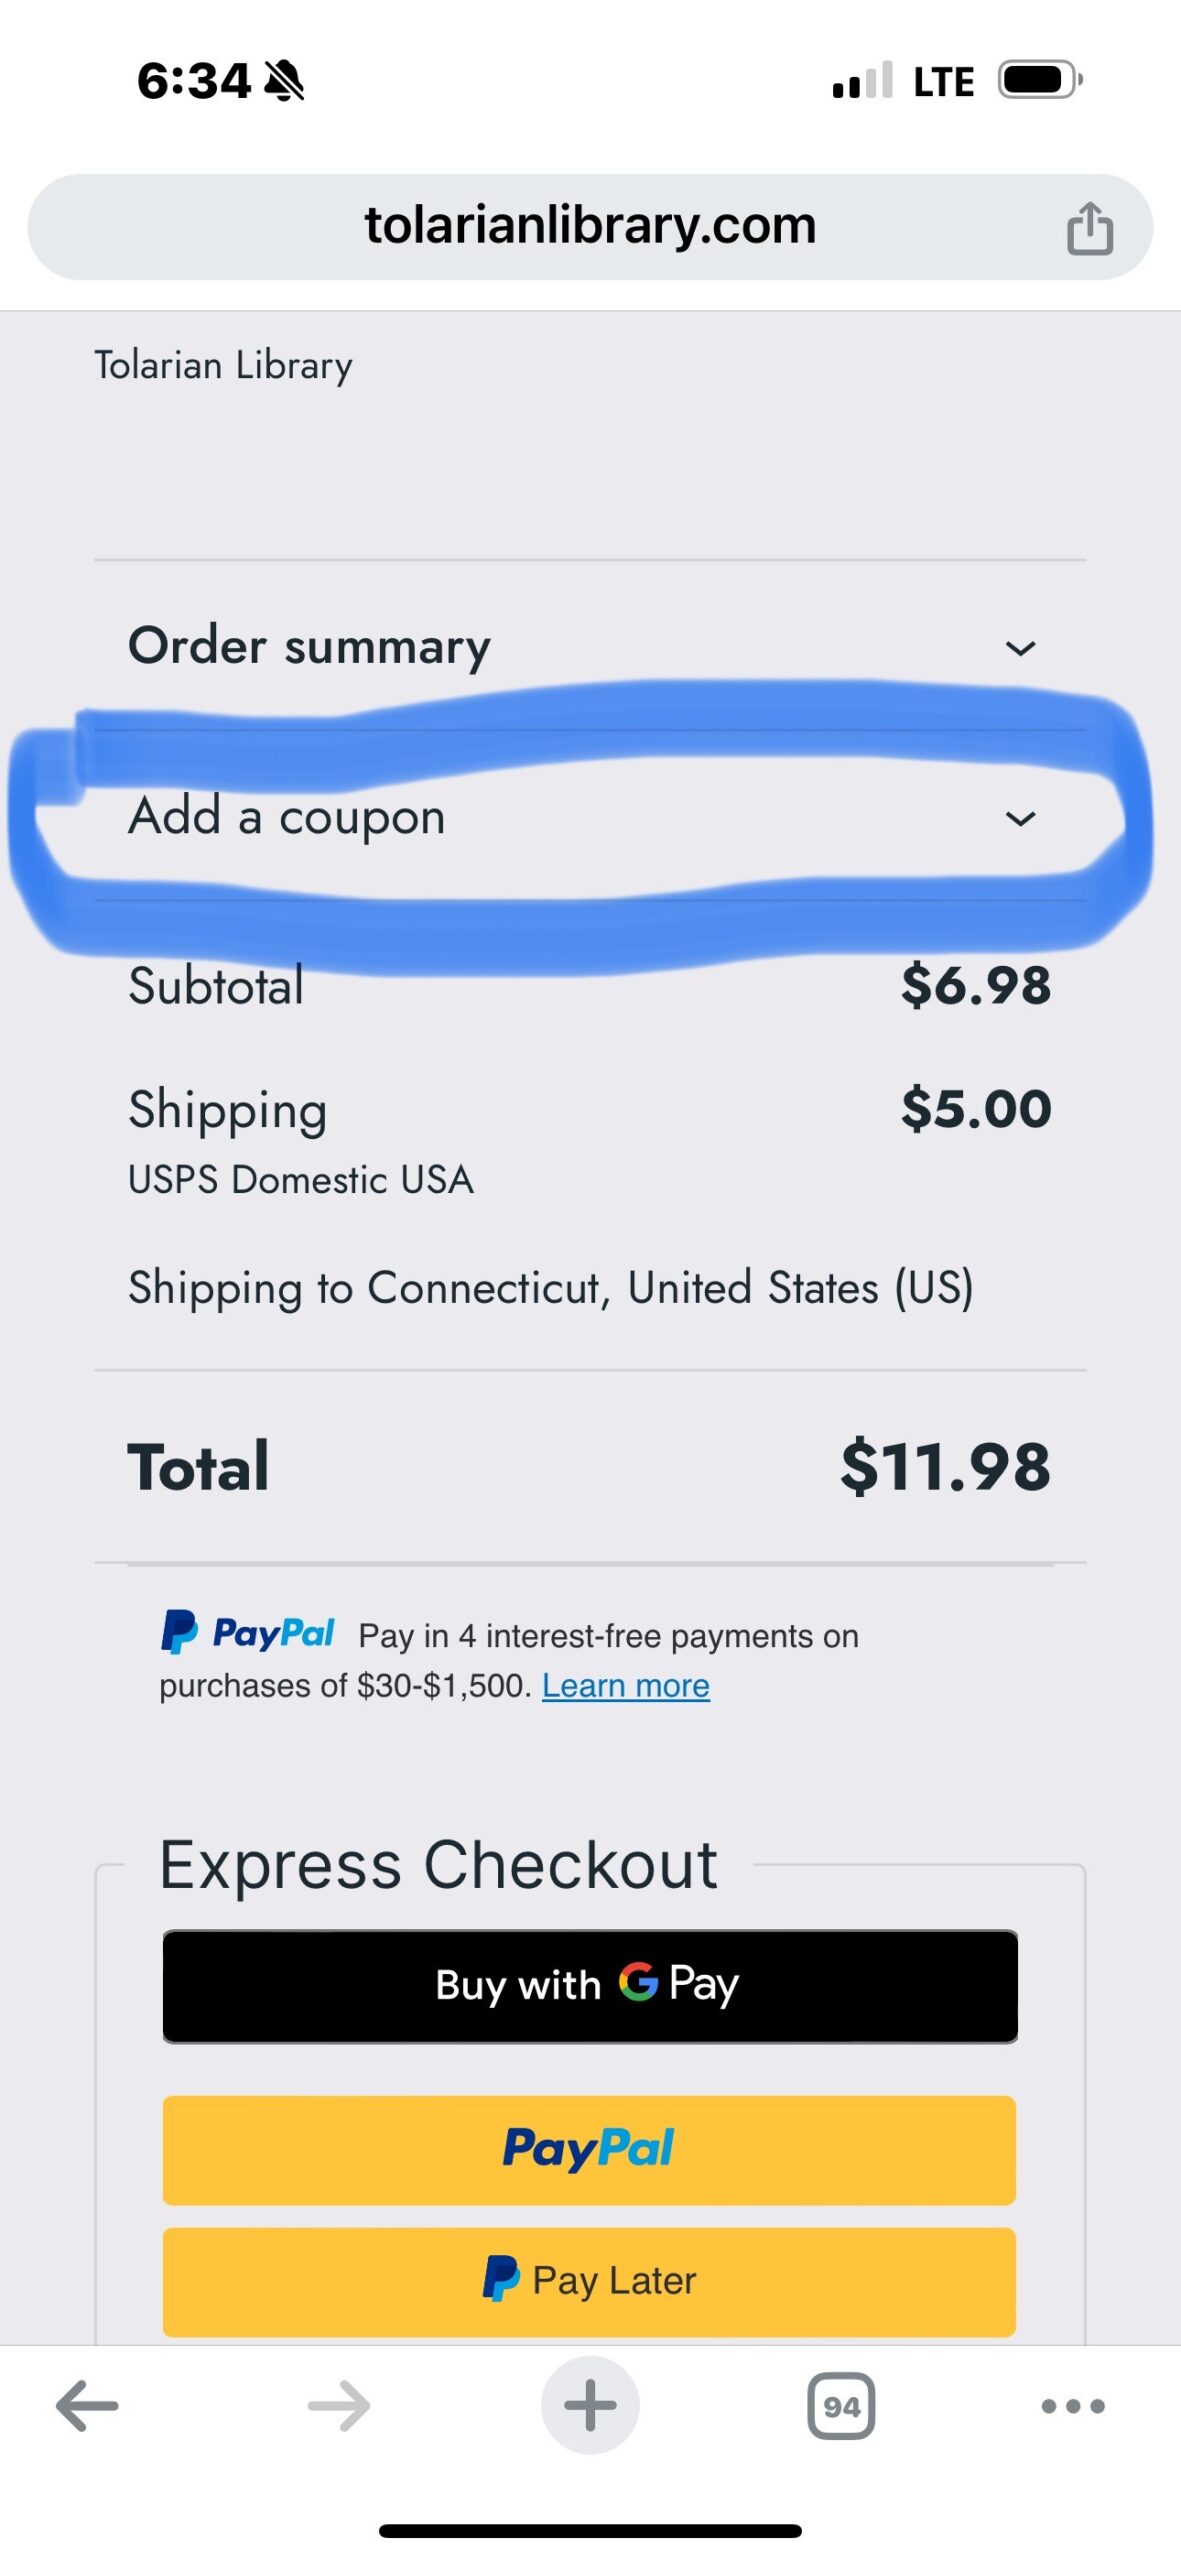Tap the tolarianlibrary.com address bar
The width and height of the screenshot is (1181, 2560).
(x=590, y=226)
